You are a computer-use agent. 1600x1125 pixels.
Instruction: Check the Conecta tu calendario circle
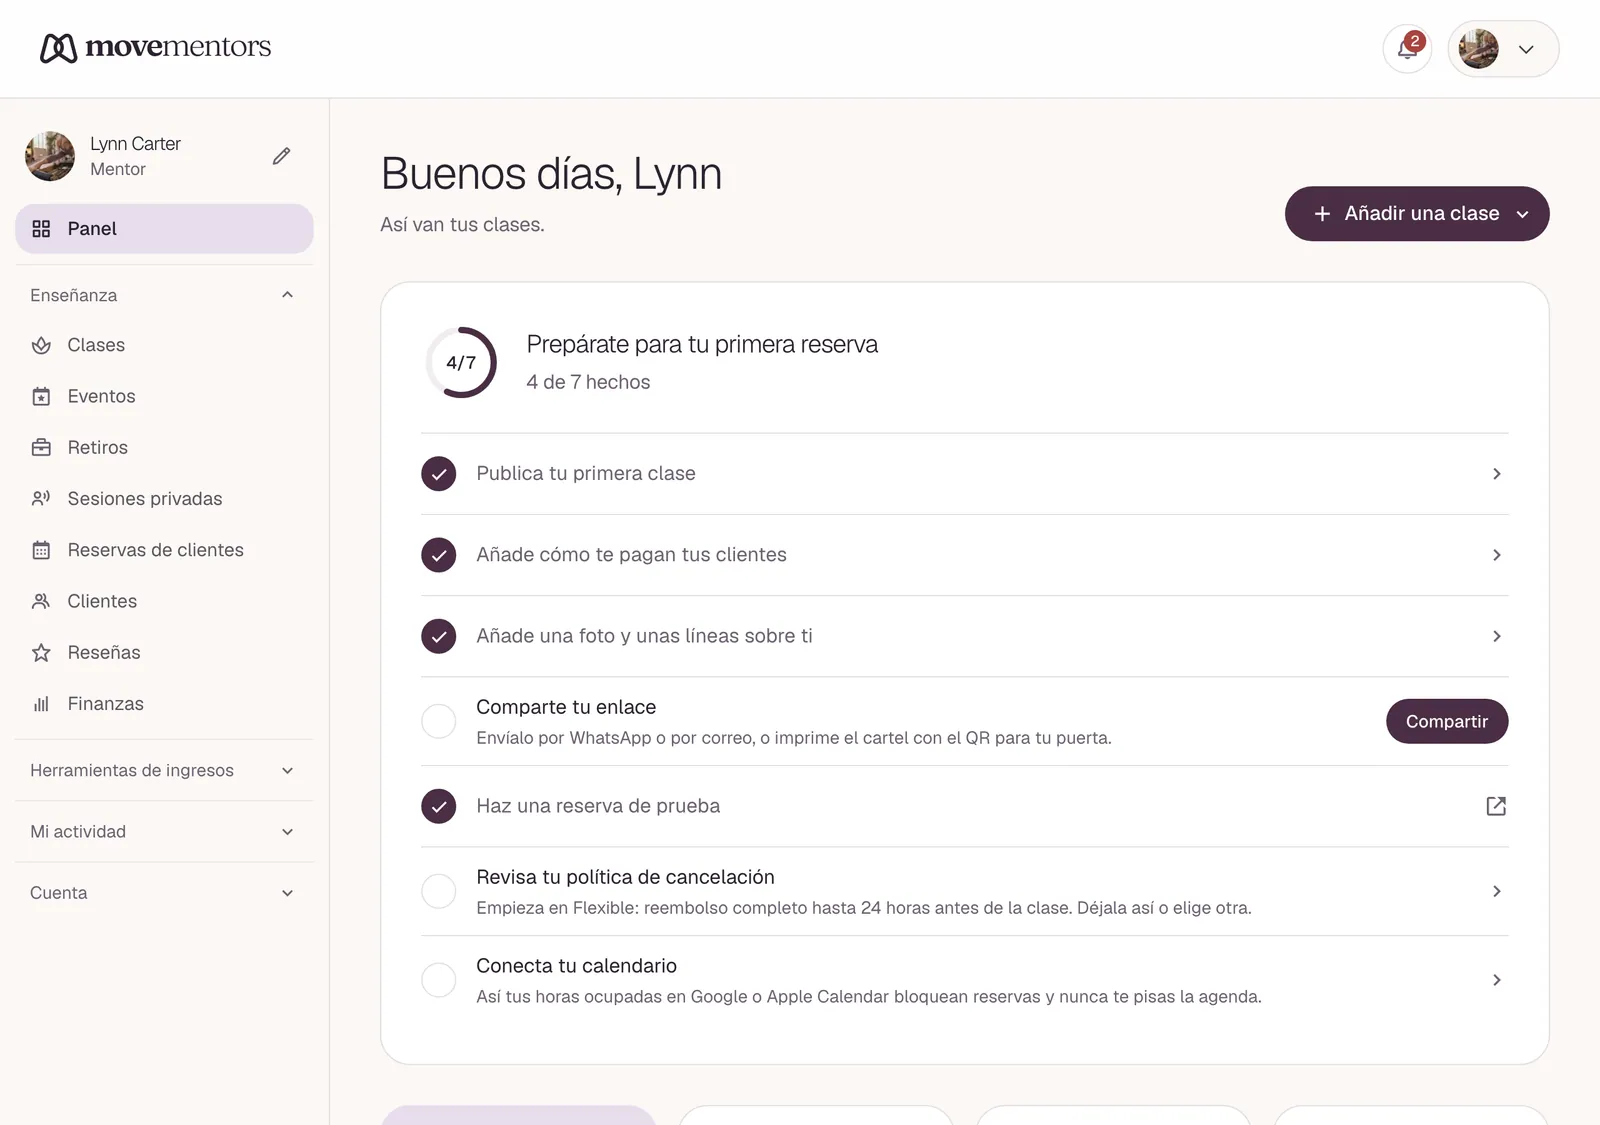coord(439,980)
